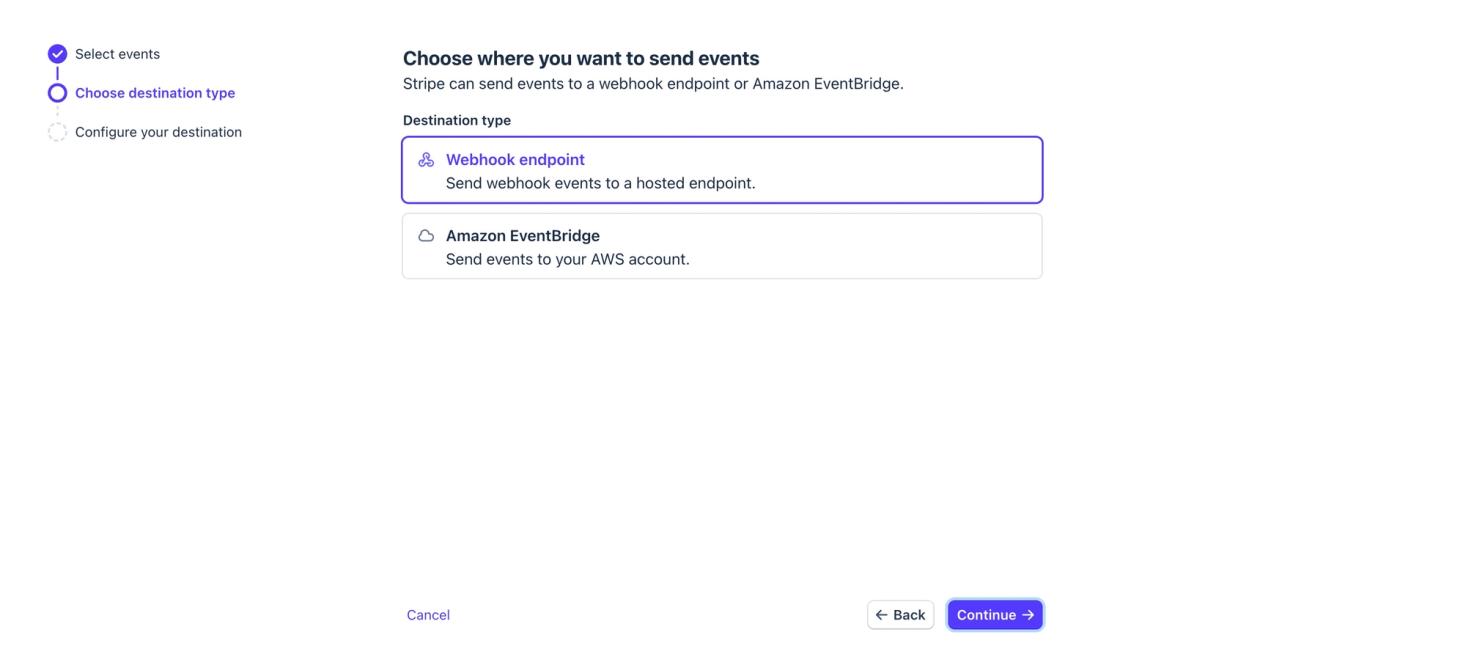Viewport: 1466px width, 654px height.
Task: Click the circle icon for Choose destination type
Action: (x=57, y=93)
